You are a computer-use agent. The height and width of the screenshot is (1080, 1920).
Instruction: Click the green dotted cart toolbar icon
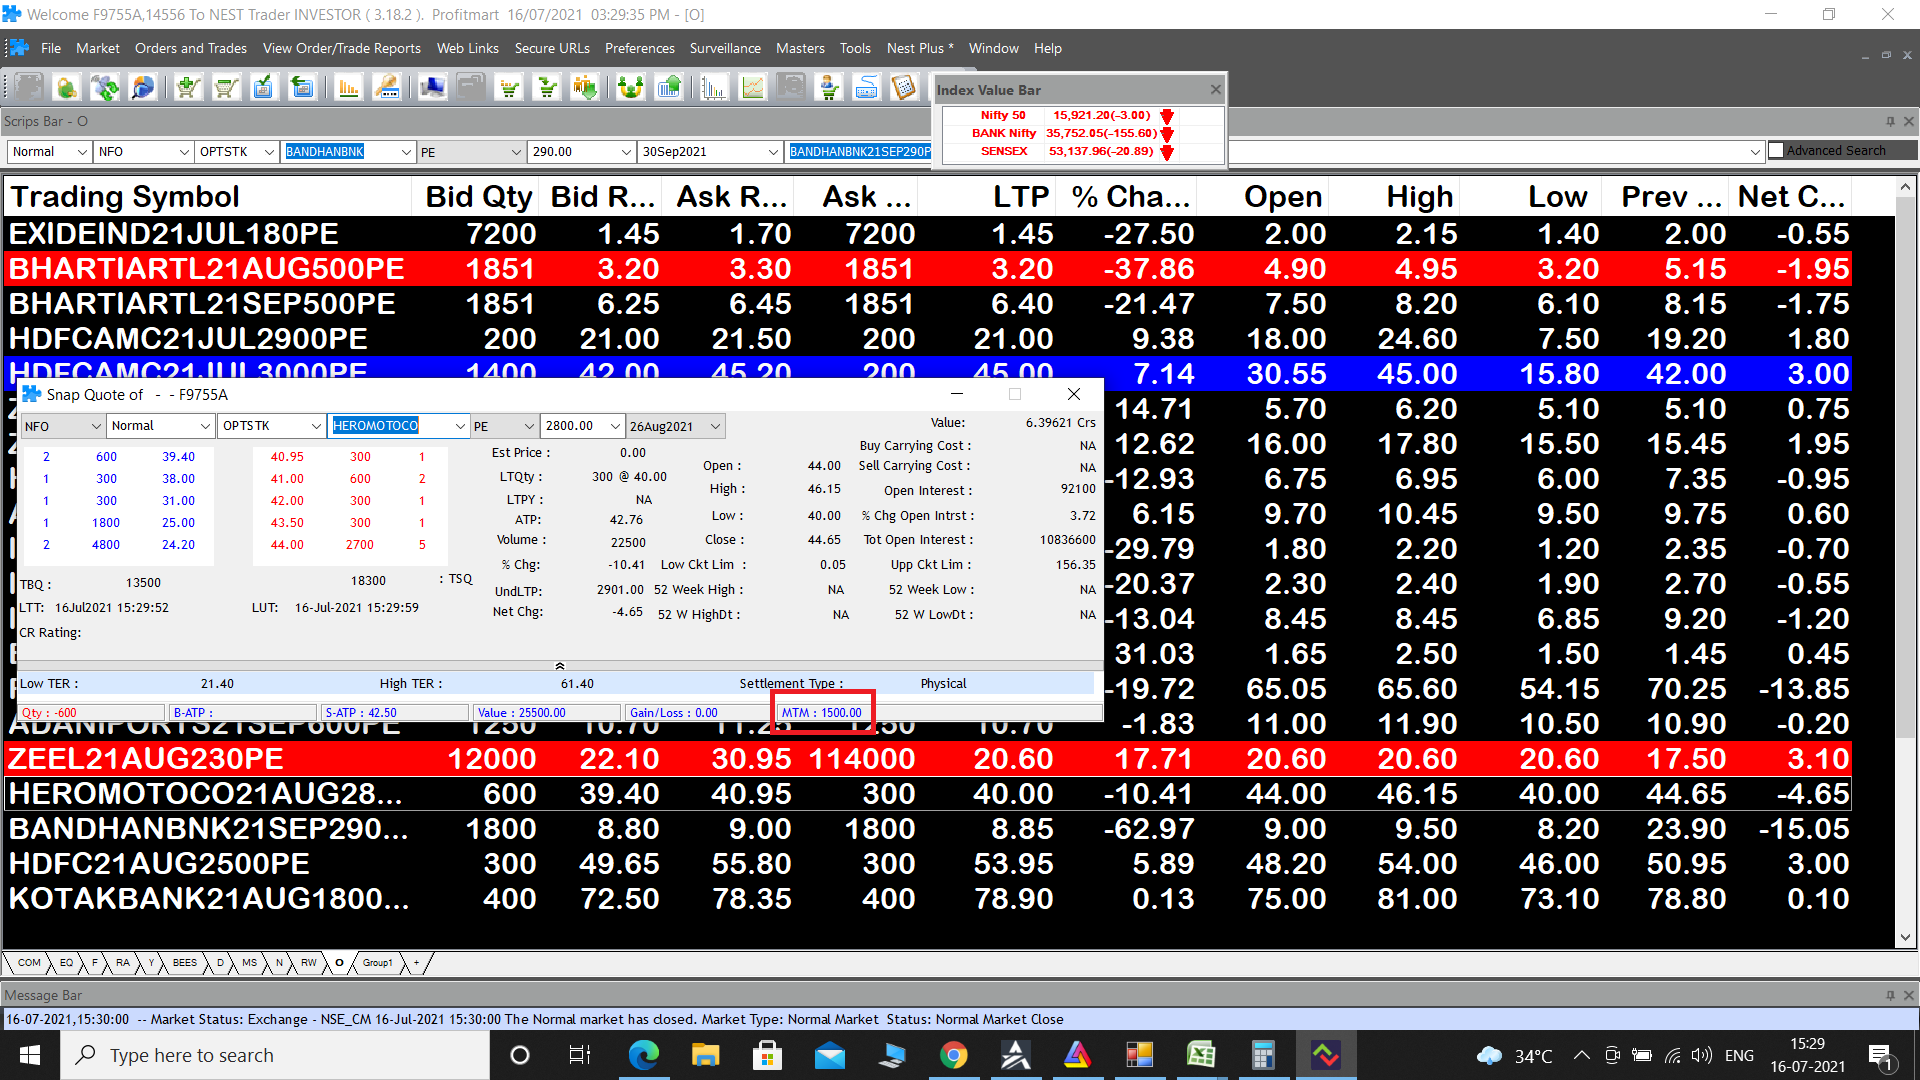point(509,88)
